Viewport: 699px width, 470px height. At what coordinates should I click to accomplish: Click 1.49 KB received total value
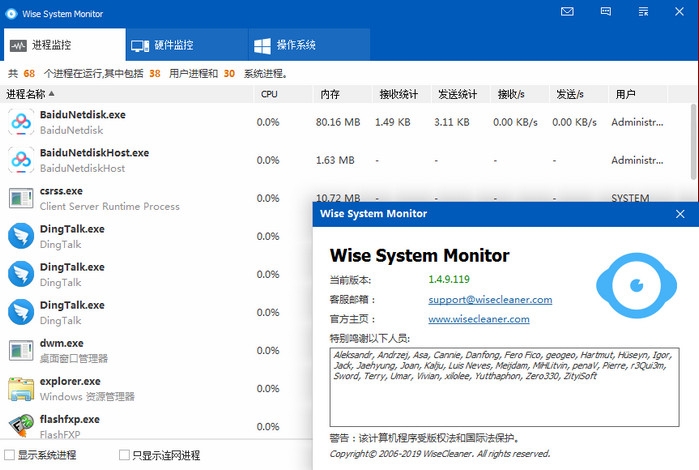click(393, 122)
